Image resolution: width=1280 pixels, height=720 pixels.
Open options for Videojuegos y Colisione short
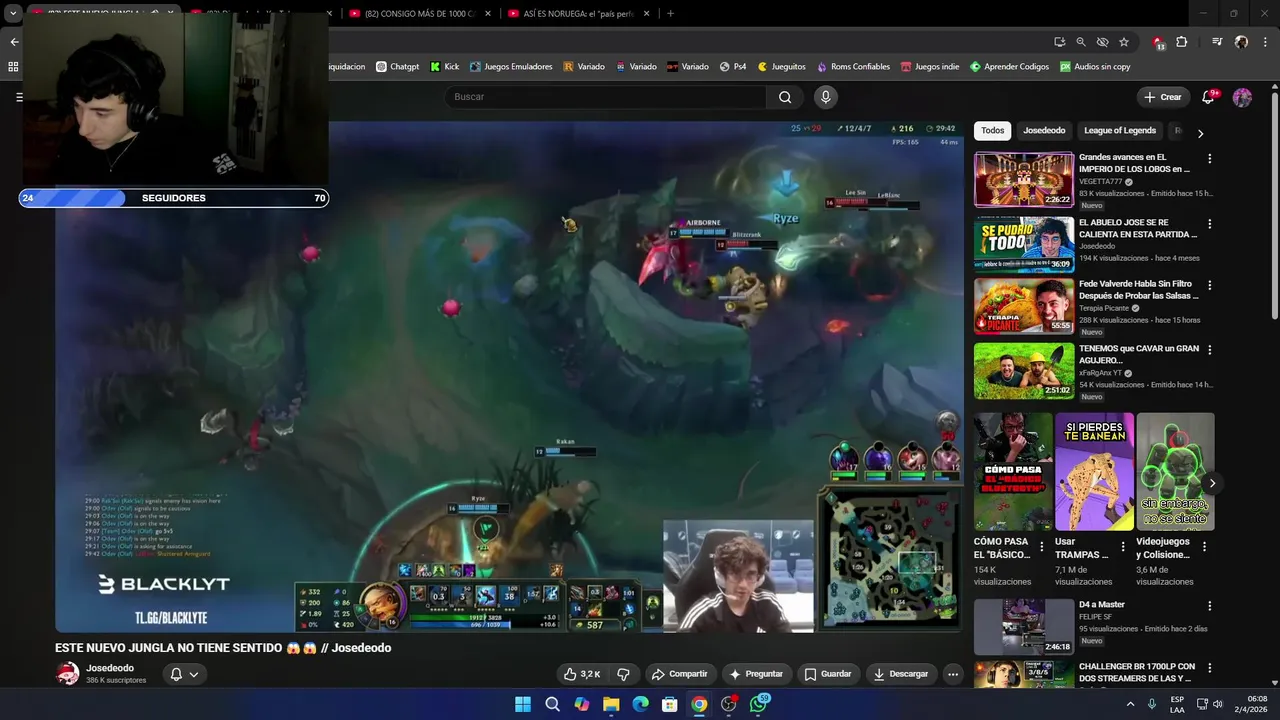click(x=1204, y=547)
